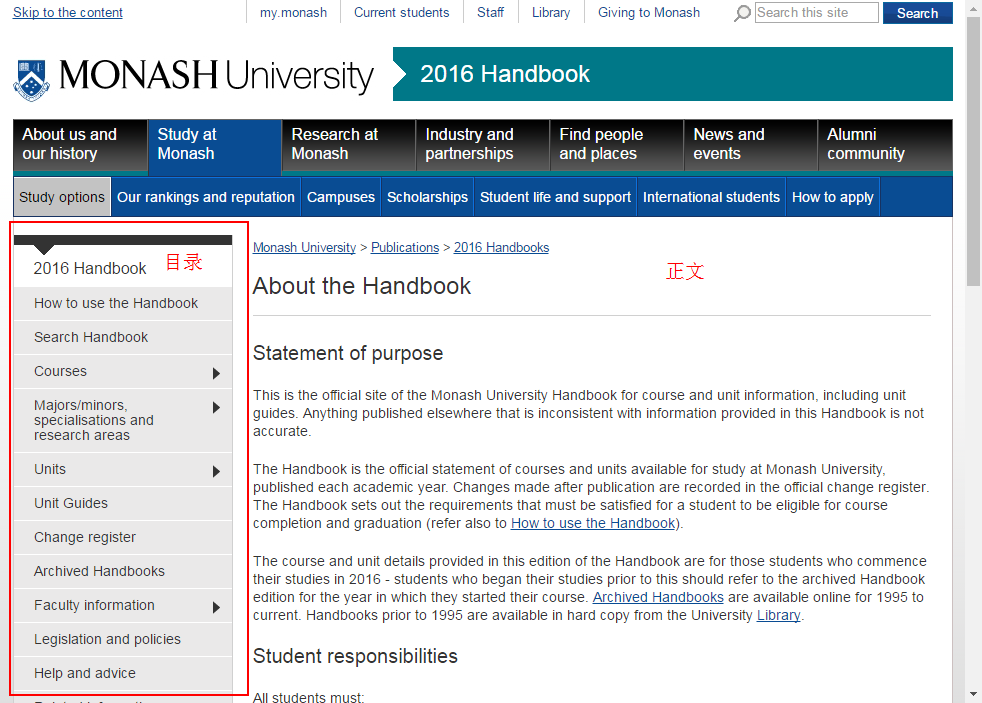
Task: Select Scholarships in the navigation bar
Action: [426, 197]
